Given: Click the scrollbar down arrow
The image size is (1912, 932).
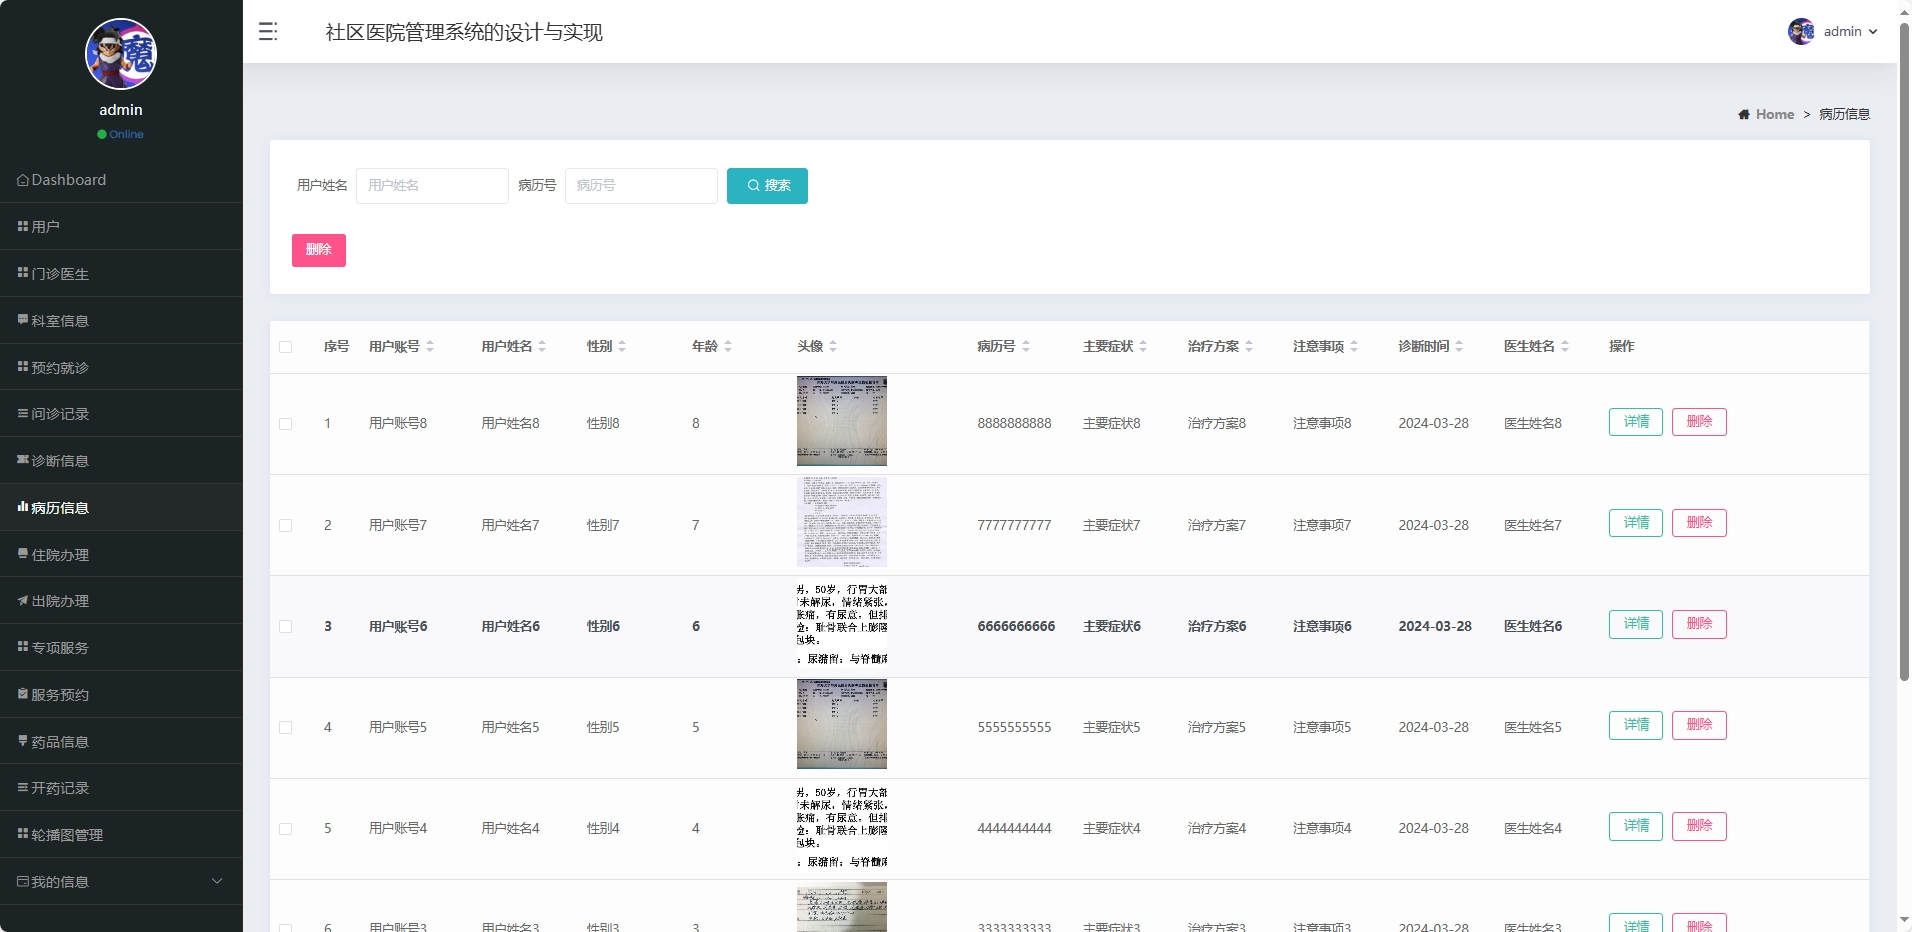Looking at the screenshot, I should (x=1904, y=920).
